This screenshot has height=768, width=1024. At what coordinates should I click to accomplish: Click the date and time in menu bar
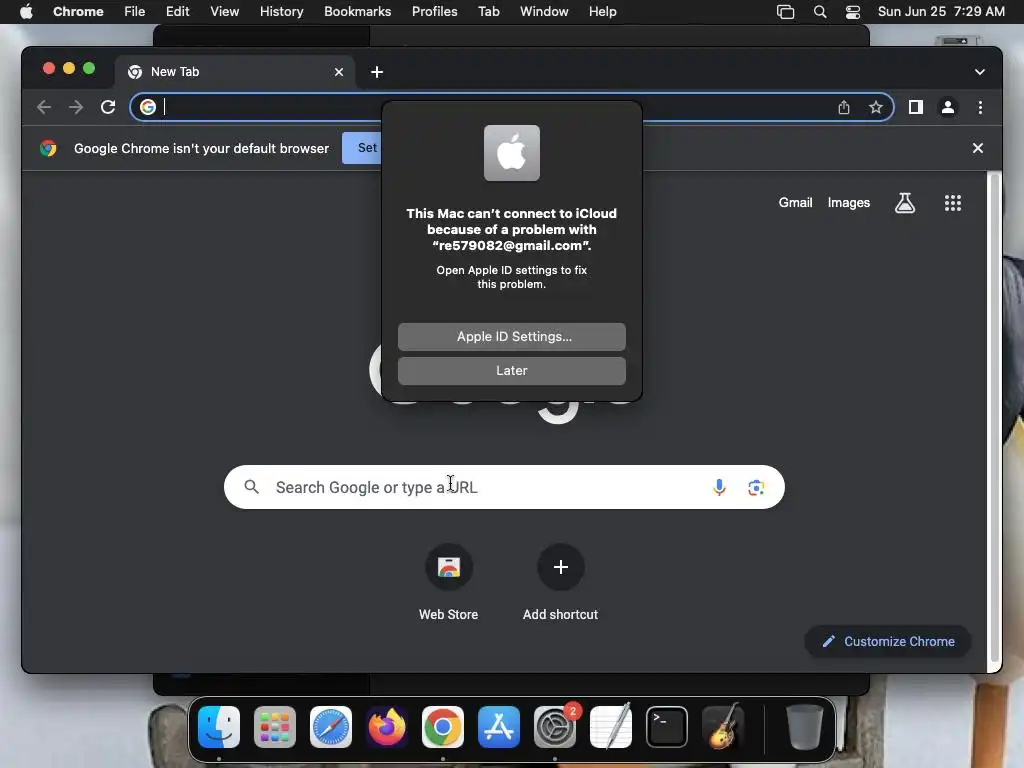click(941, 12)
